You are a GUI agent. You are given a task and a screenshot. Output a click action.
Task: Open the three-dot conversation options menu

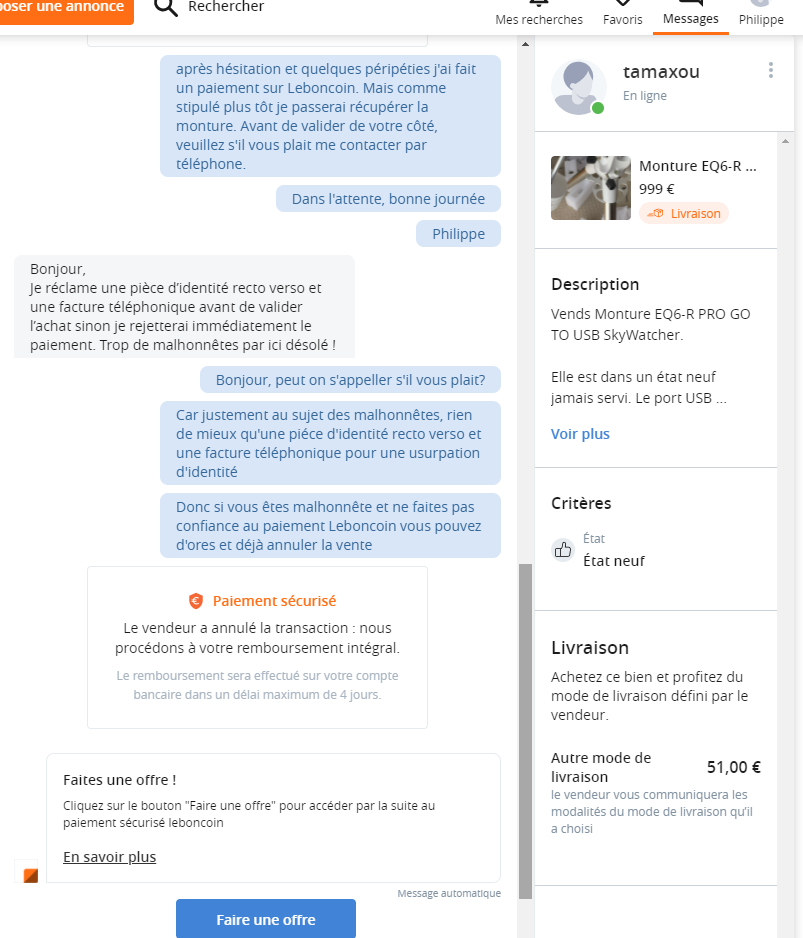click(770, 70)
